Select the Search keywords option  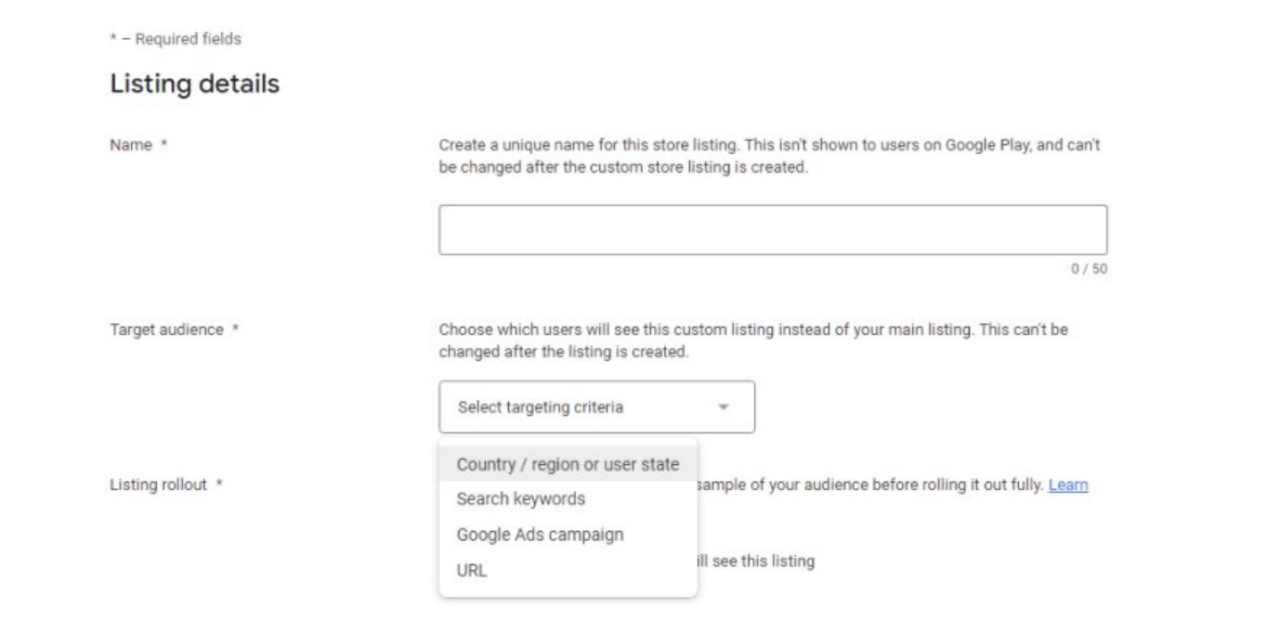point(521,498)
